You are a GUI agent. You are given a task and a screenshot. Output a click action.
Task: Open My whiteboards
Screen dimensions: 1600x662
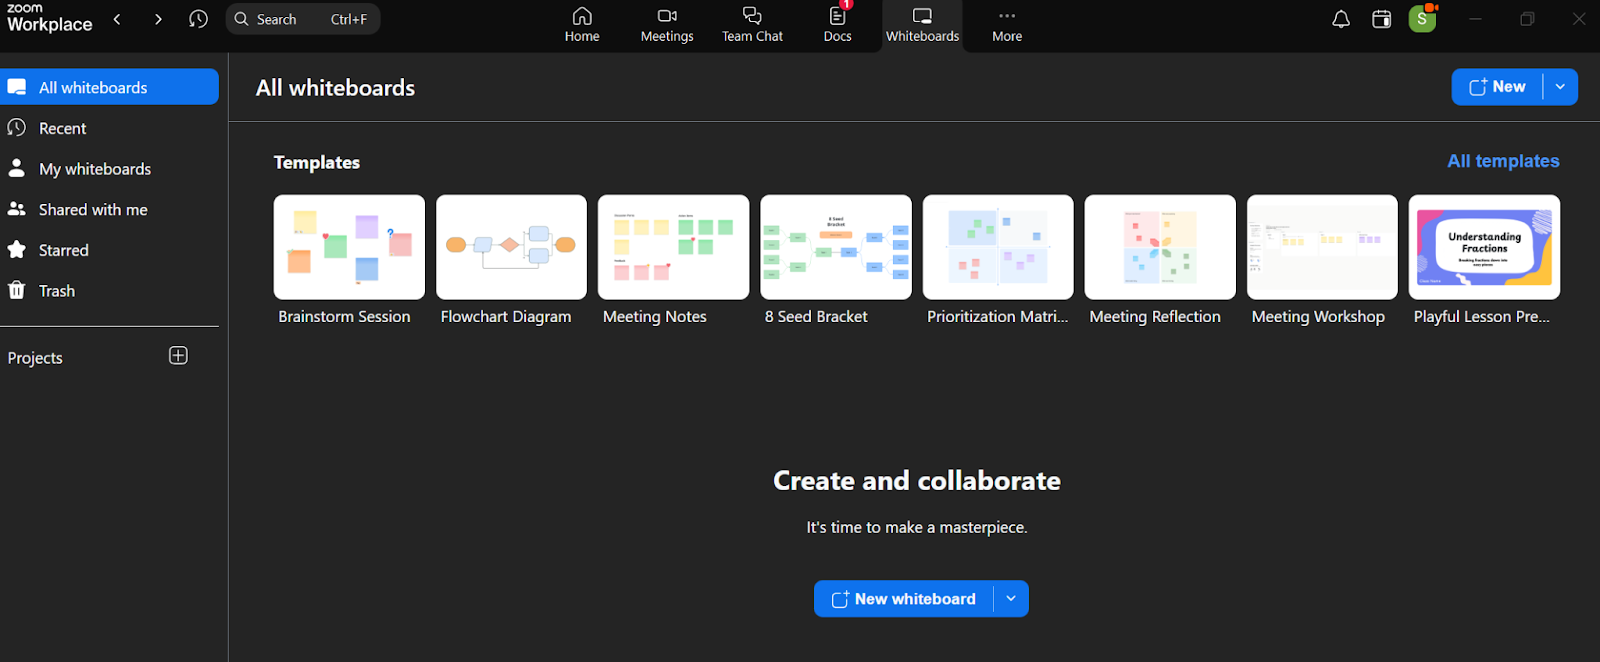[x=109, y=169]
